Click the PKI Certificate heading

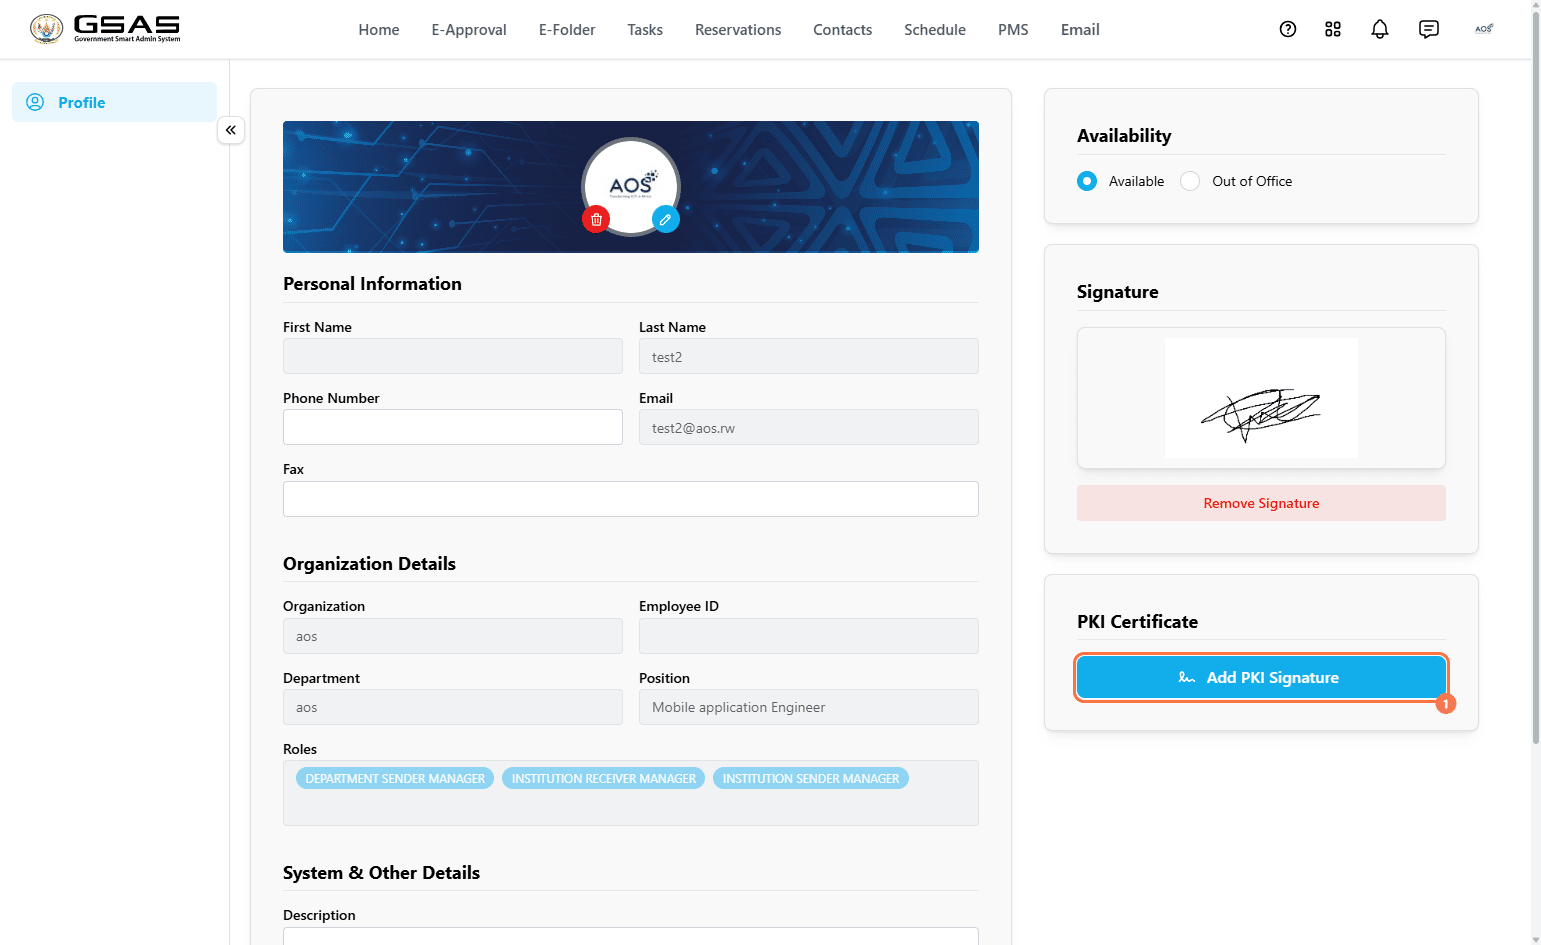coord(1137,622)
